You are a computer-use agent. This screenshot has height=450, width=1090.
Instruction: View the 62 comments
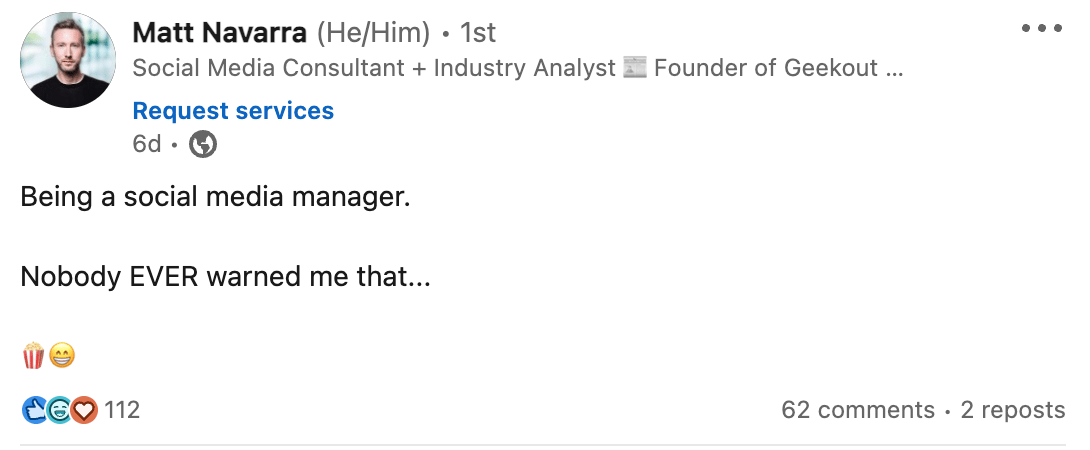pyautogui.click(x=858, y=410)
